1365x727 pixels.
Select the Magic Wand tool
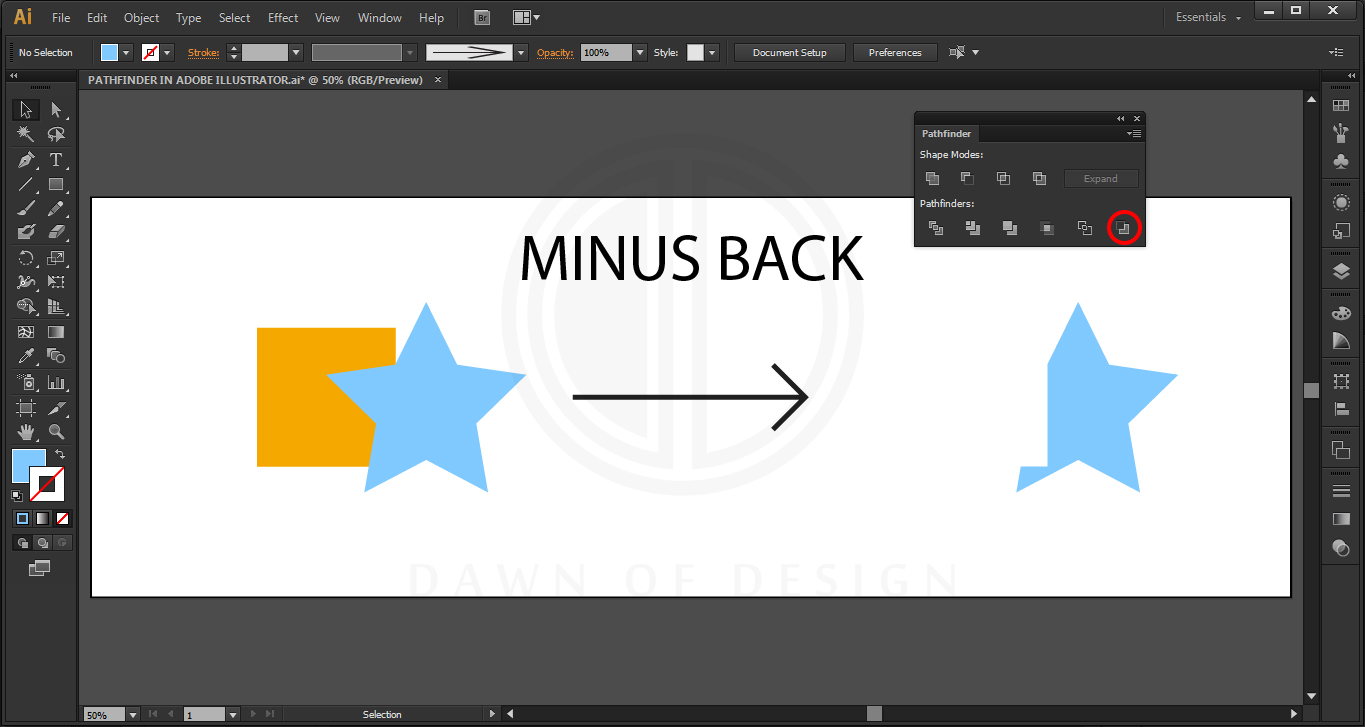tap(25, 133)
